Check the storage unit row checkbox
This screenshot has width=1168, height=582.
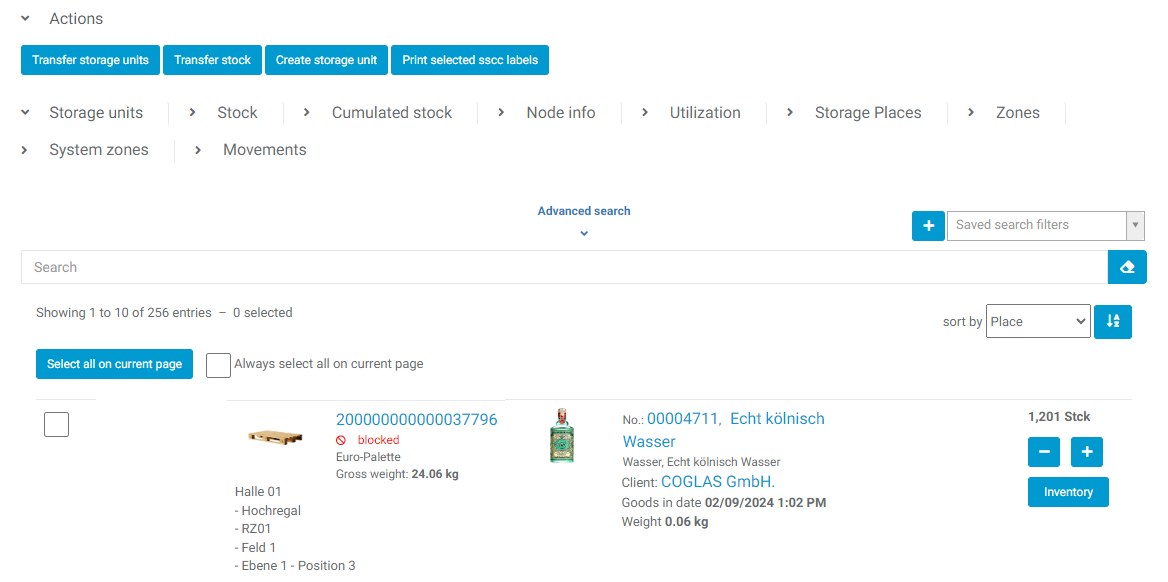(x=57, y=425)
